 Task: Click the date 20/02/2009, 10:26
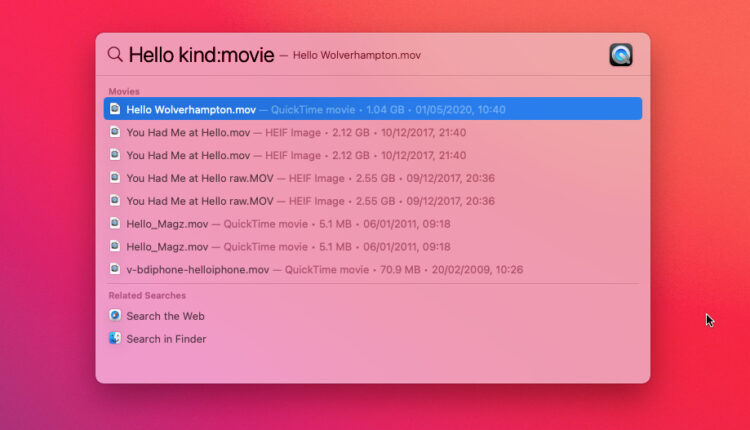click(477, 270)
